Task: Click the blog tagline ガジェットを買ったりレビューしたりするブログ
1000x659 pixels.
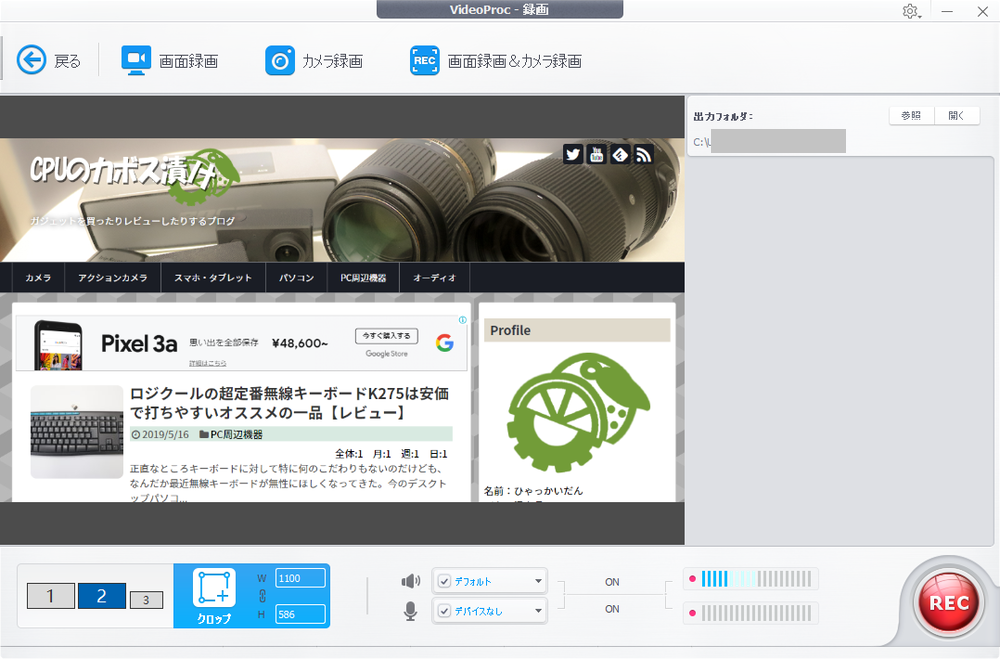Action: pos(133,221)
